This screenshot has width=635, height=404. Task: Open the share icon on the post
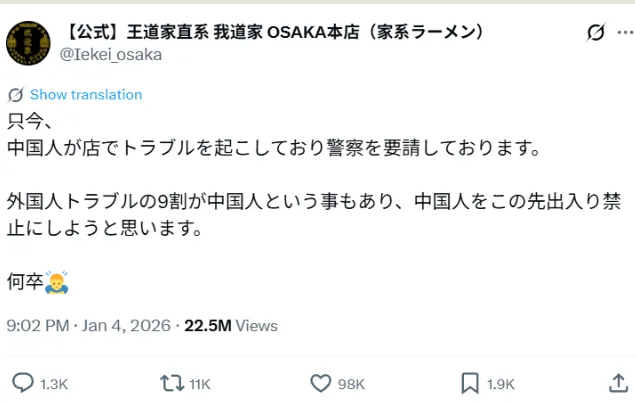click(x=618, y=382)
